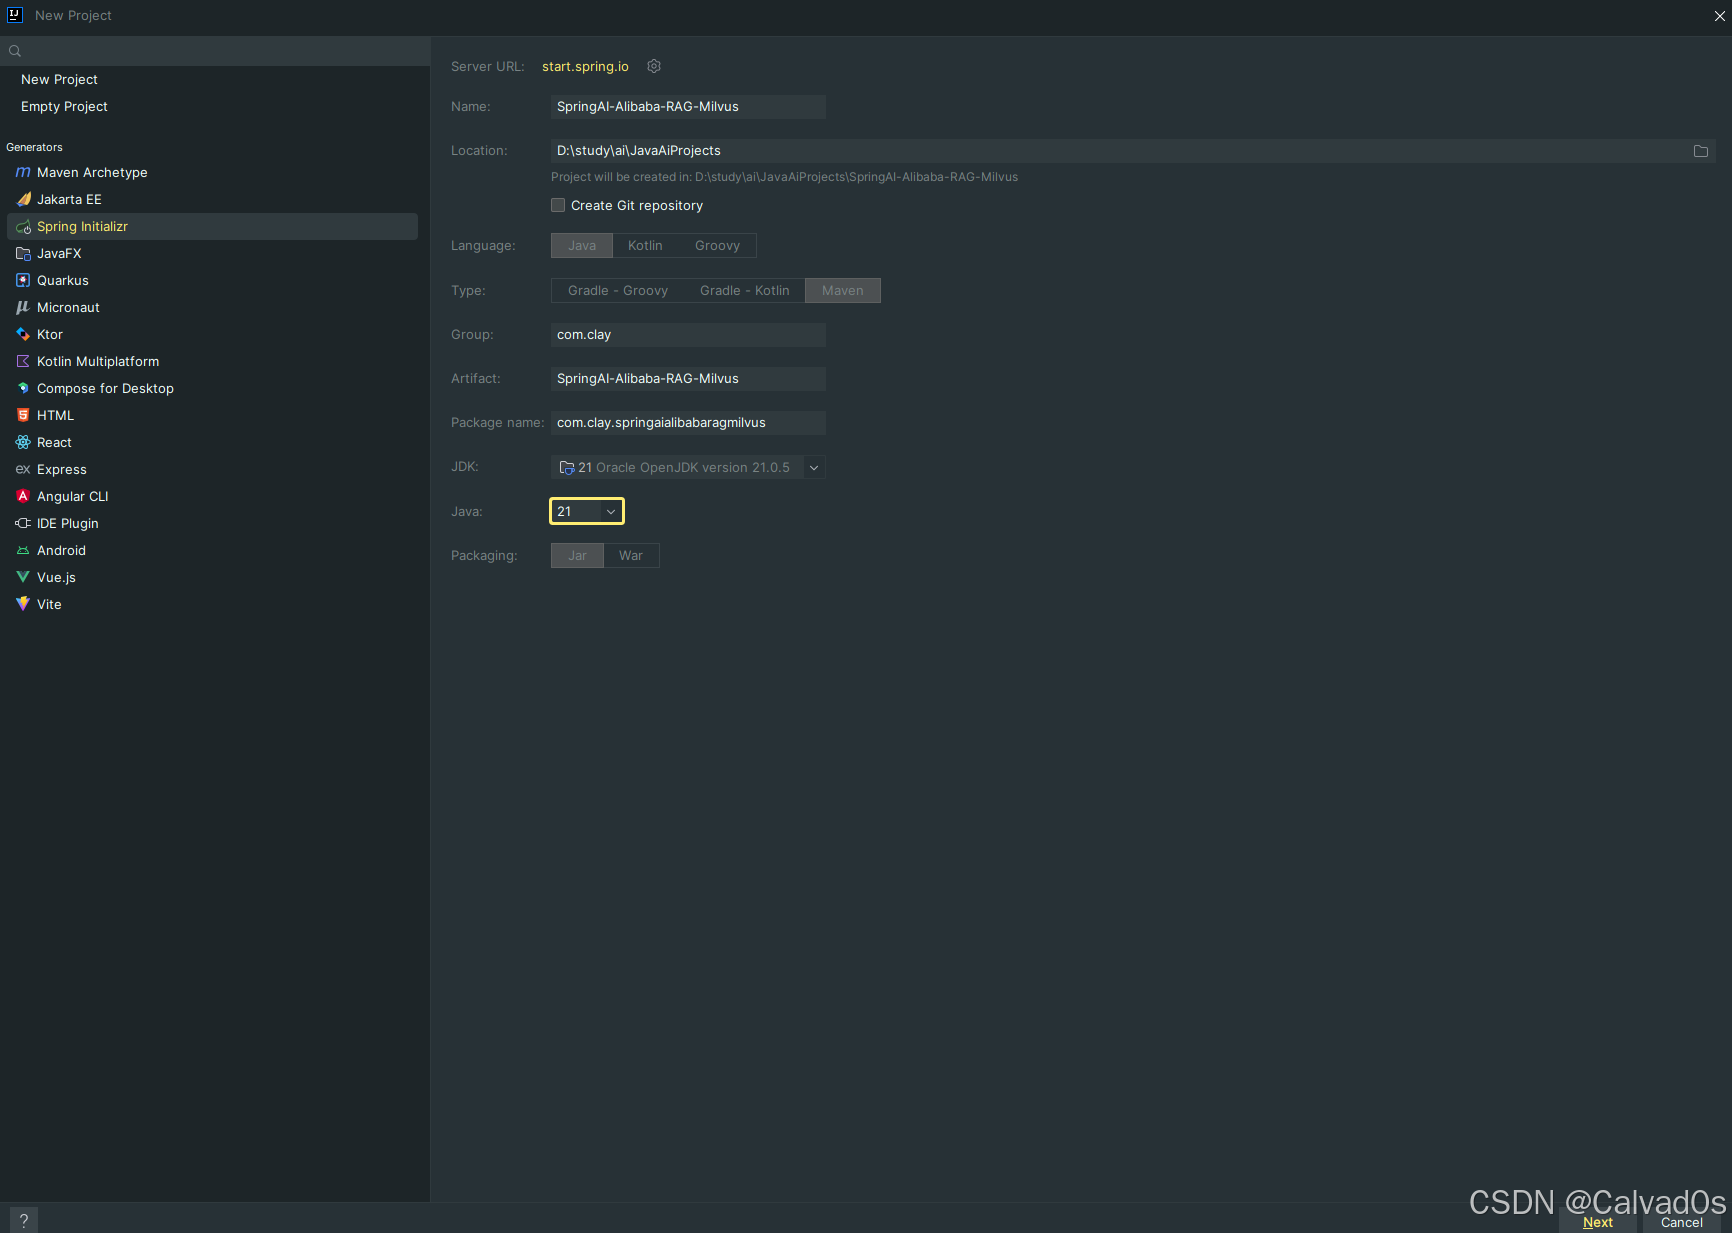The height and width of the screenshot is (1233, 1732).
Task: Click the IDE Plugin icon
Action: pos(23,523)
